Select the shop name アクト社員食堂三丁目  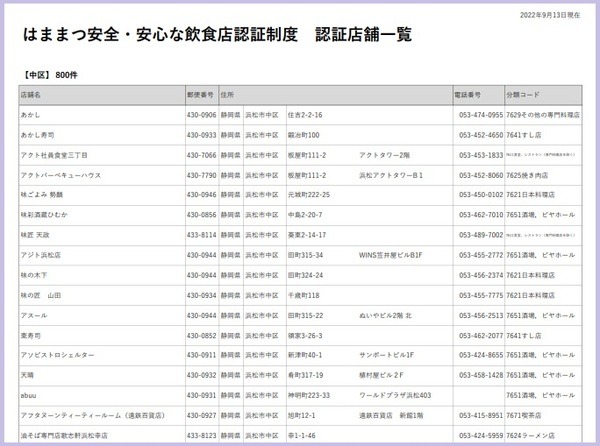54,155
